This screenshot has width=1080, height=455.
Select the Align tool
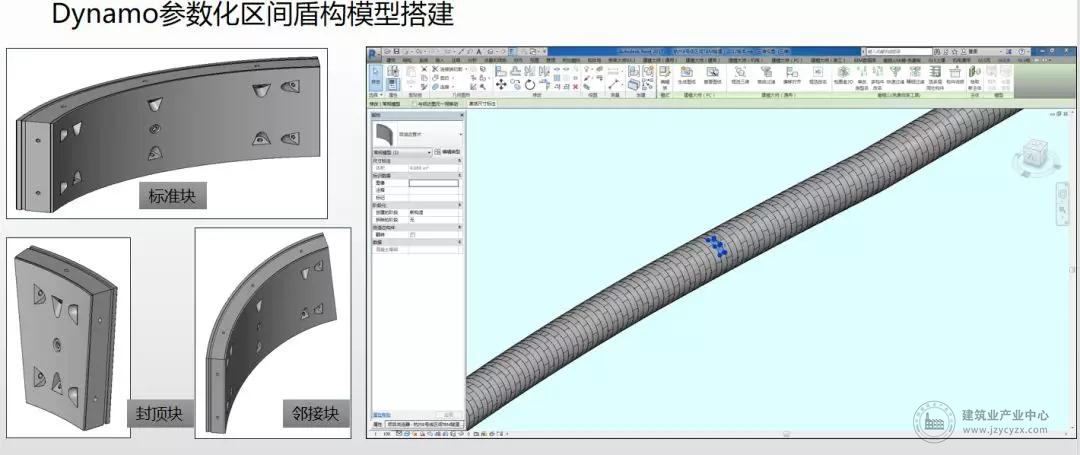pos(501,71)
